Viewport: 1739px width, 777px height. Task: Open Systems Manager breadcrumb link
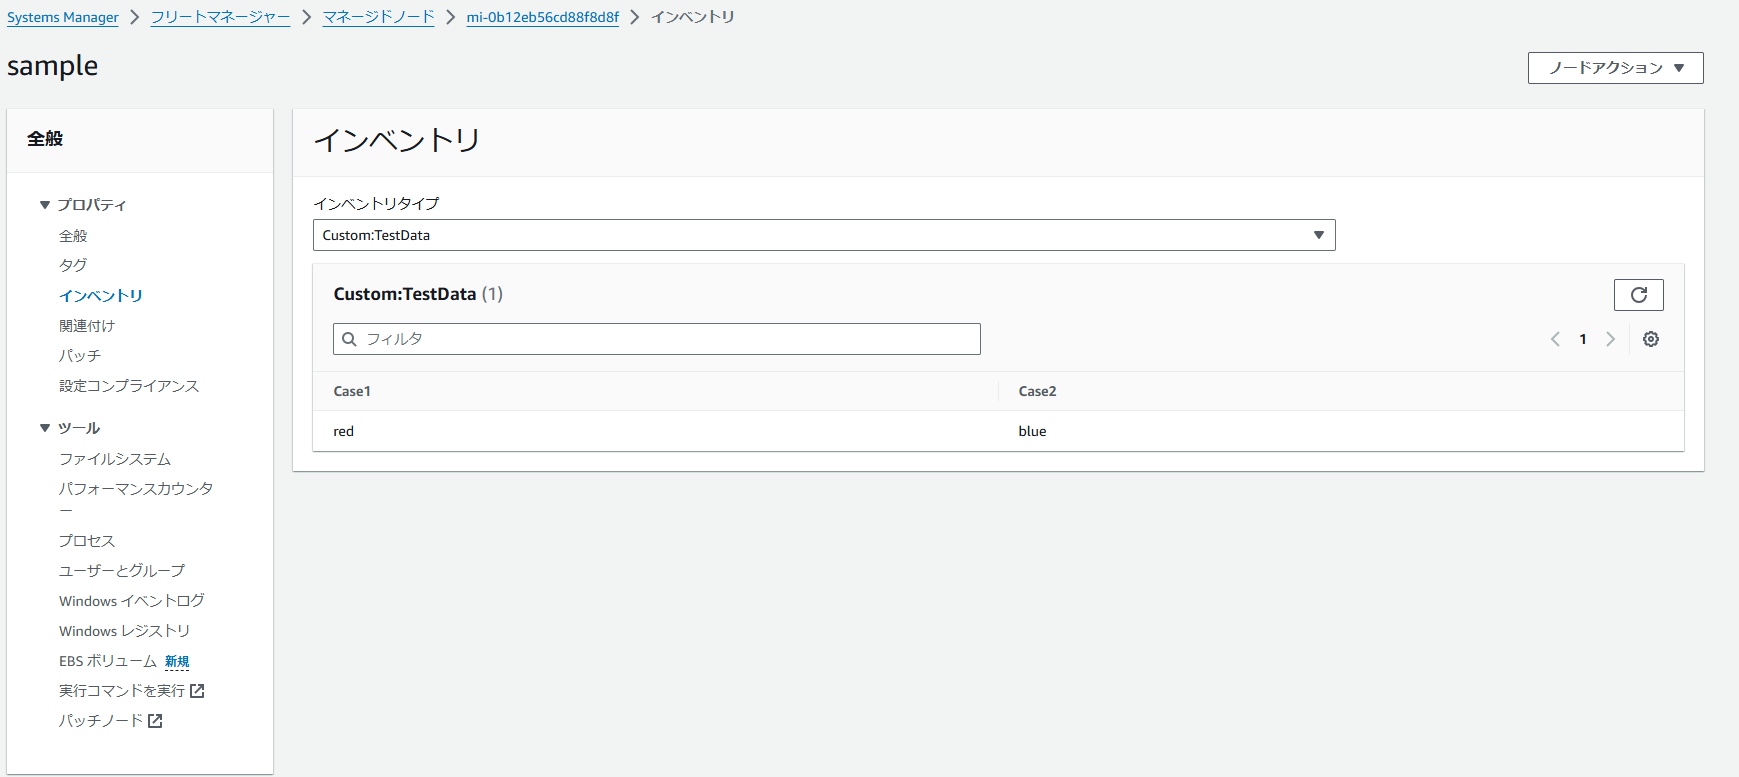click(63, 17)
